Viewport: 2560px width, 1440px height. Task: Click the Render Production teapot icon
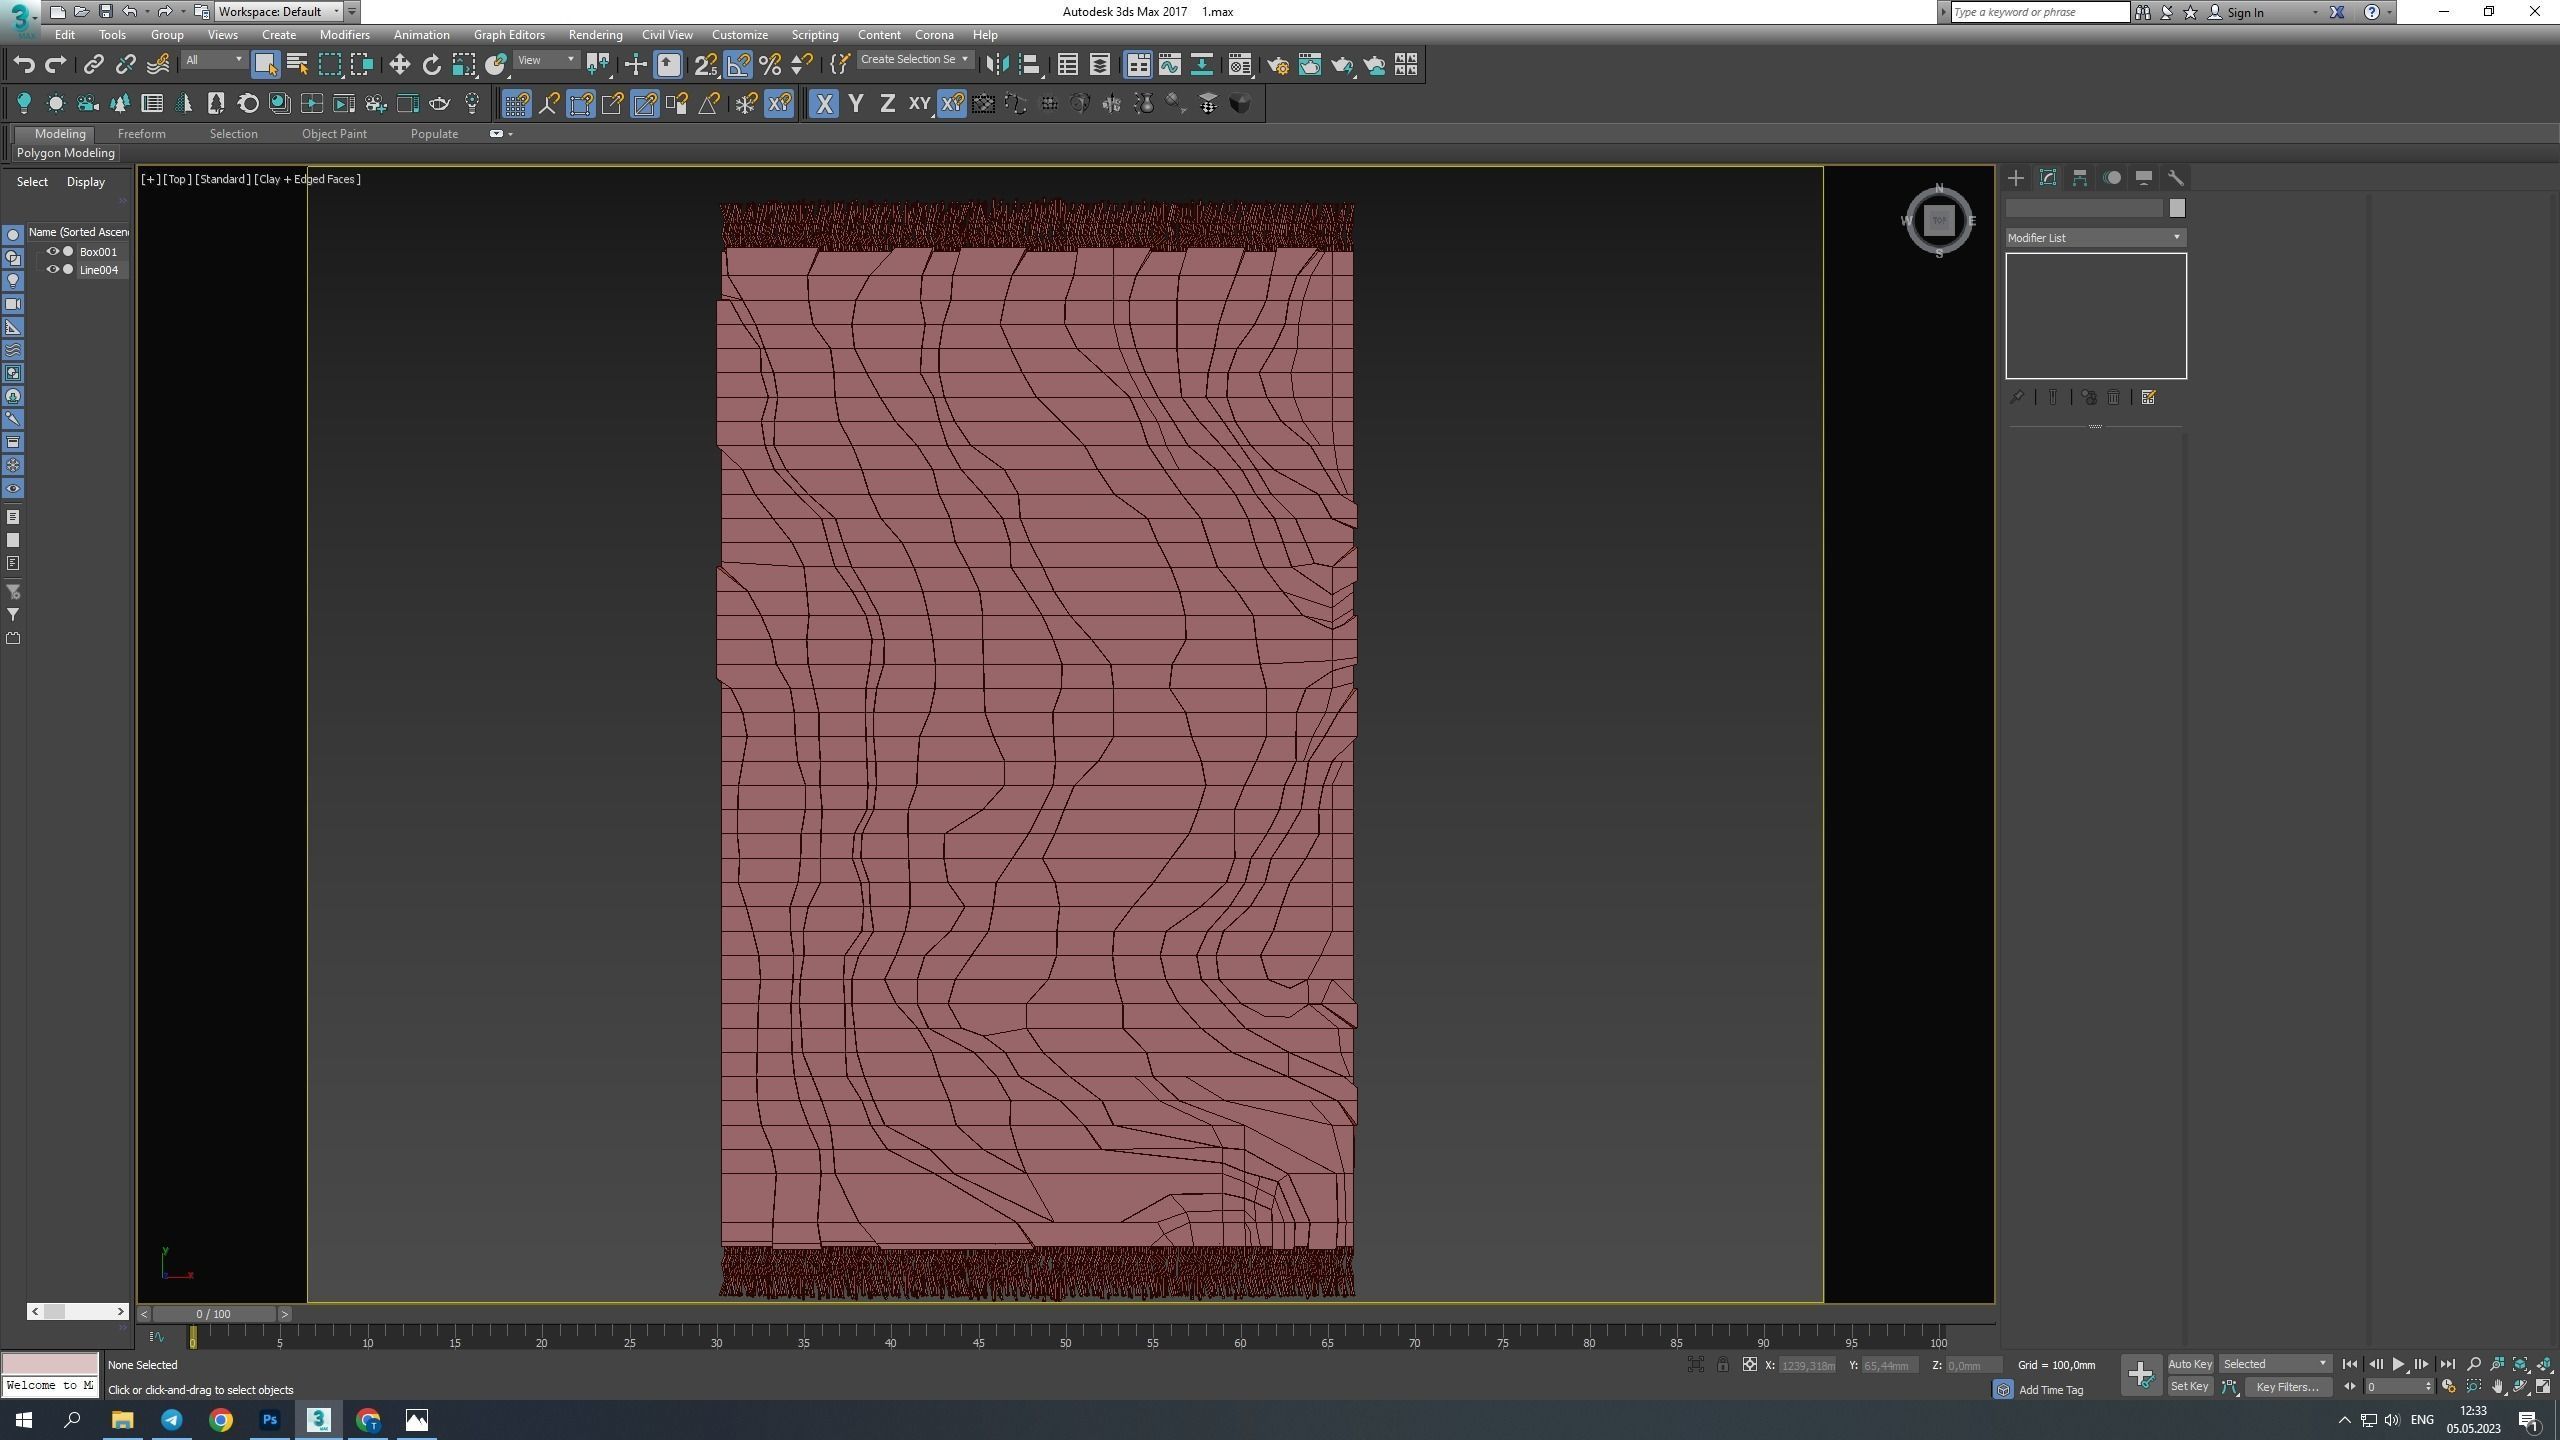click(1341, 65)
